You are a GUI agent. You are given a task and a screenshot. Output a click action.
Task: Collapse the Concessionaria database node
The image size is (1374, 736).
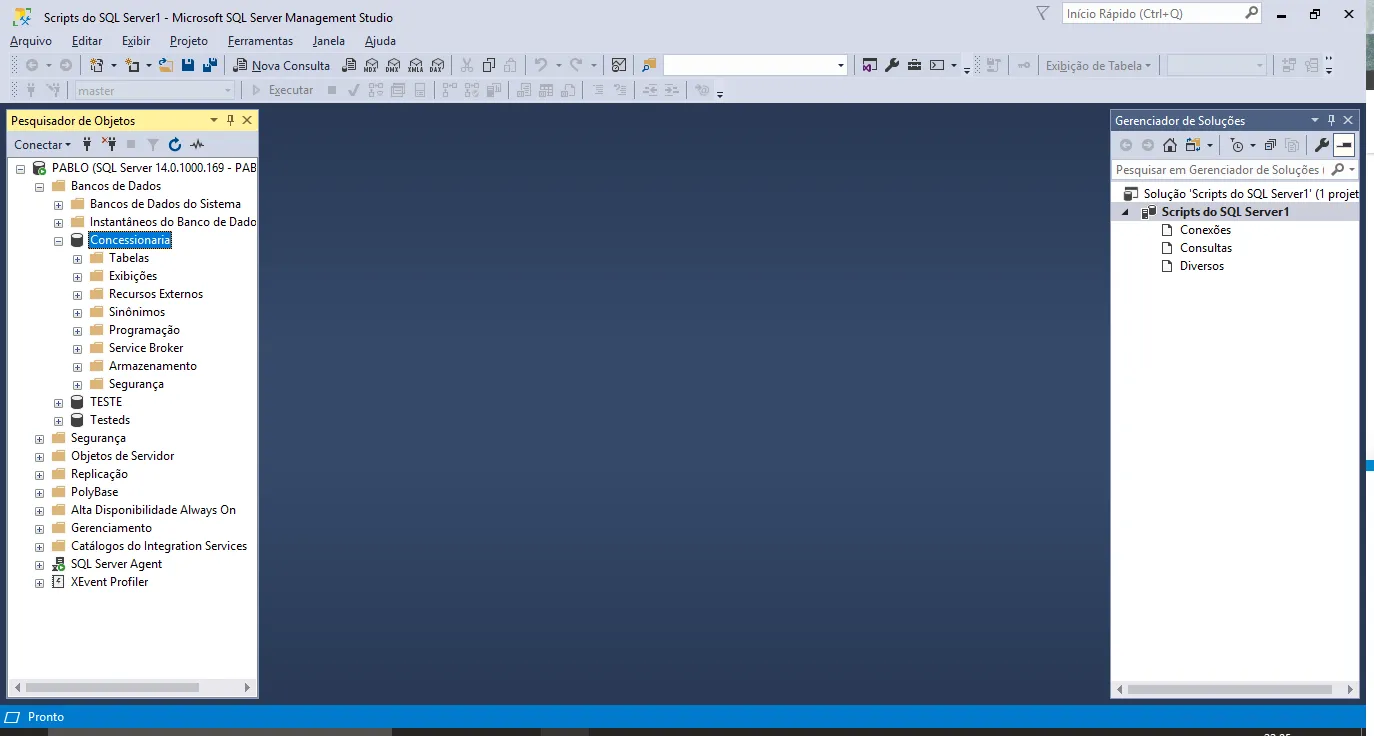pos(59,241)
